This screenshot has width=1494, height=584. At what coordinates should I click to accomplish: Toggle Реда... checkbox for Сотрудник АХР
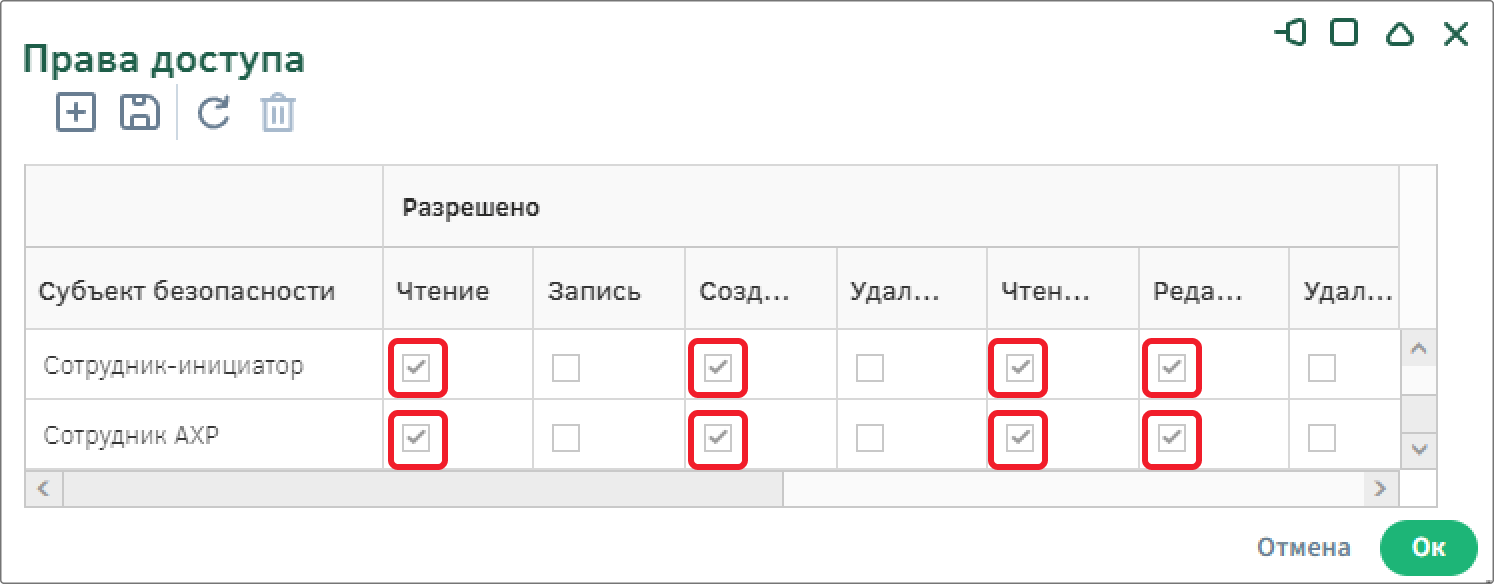[x=1172, y=438]
